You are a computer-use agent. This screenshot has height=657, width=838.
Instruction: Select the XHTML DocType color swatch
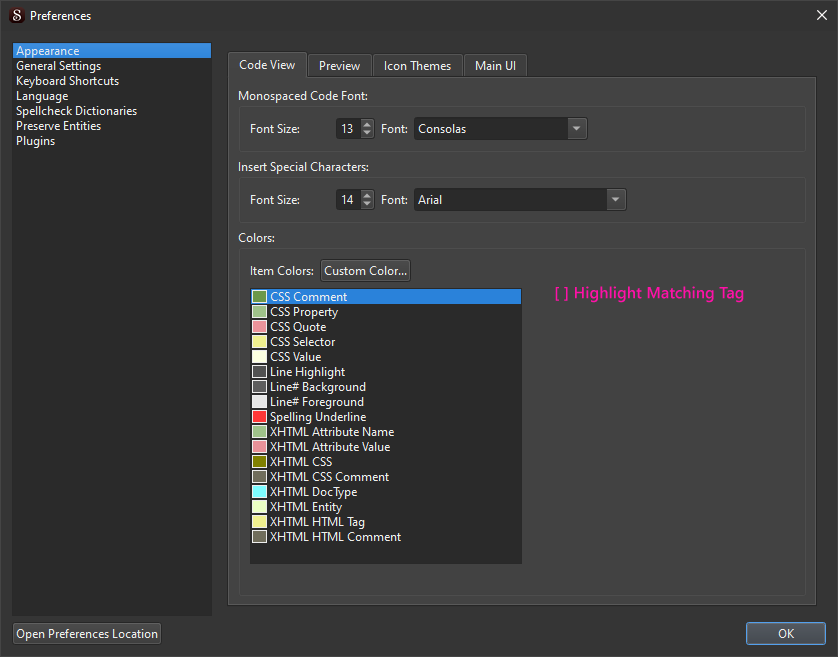(x=259, y=492)
